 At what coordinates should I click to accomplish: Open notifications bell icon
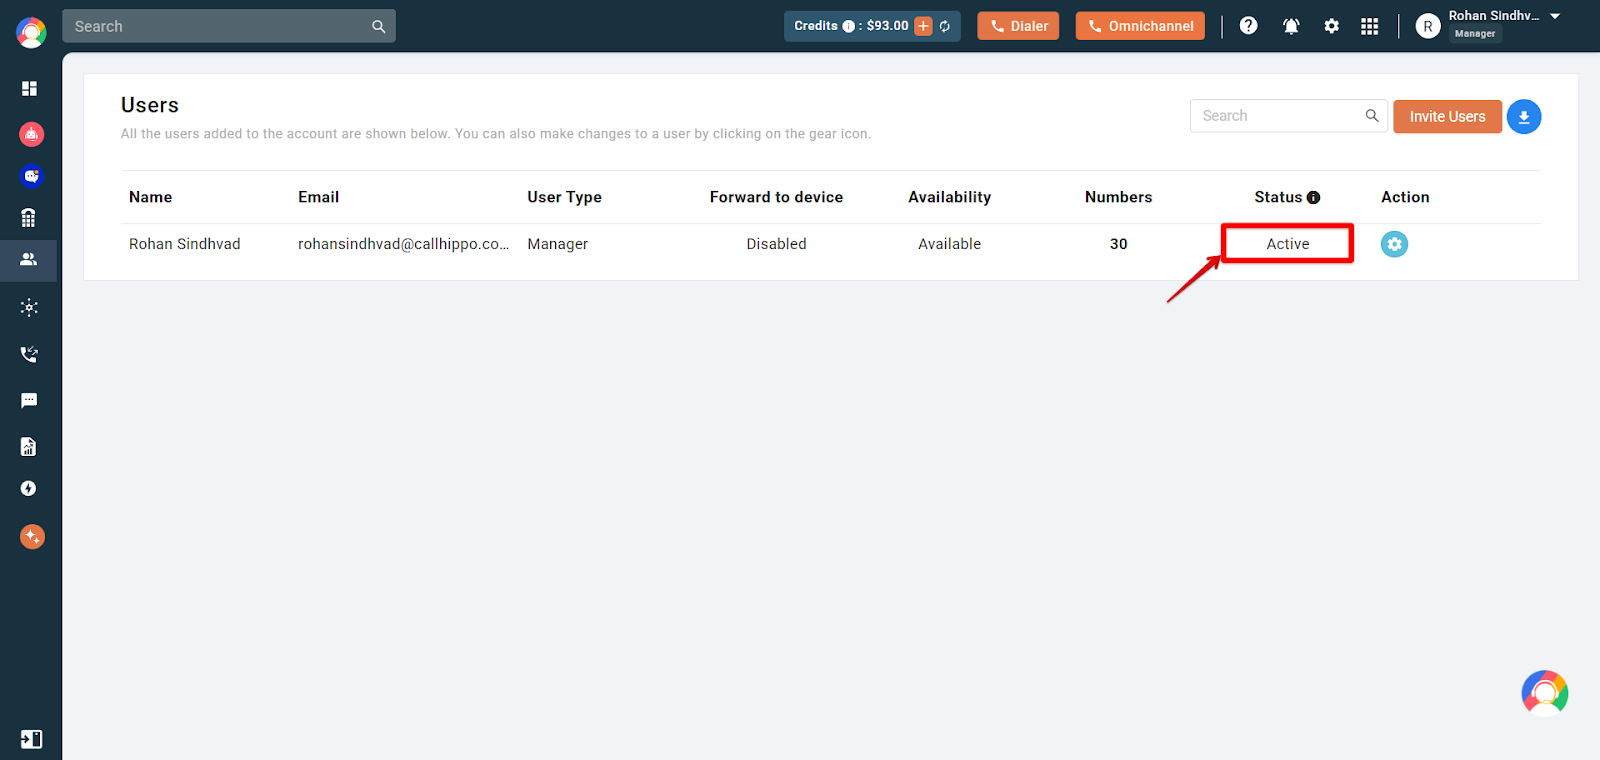[1291, 26]
